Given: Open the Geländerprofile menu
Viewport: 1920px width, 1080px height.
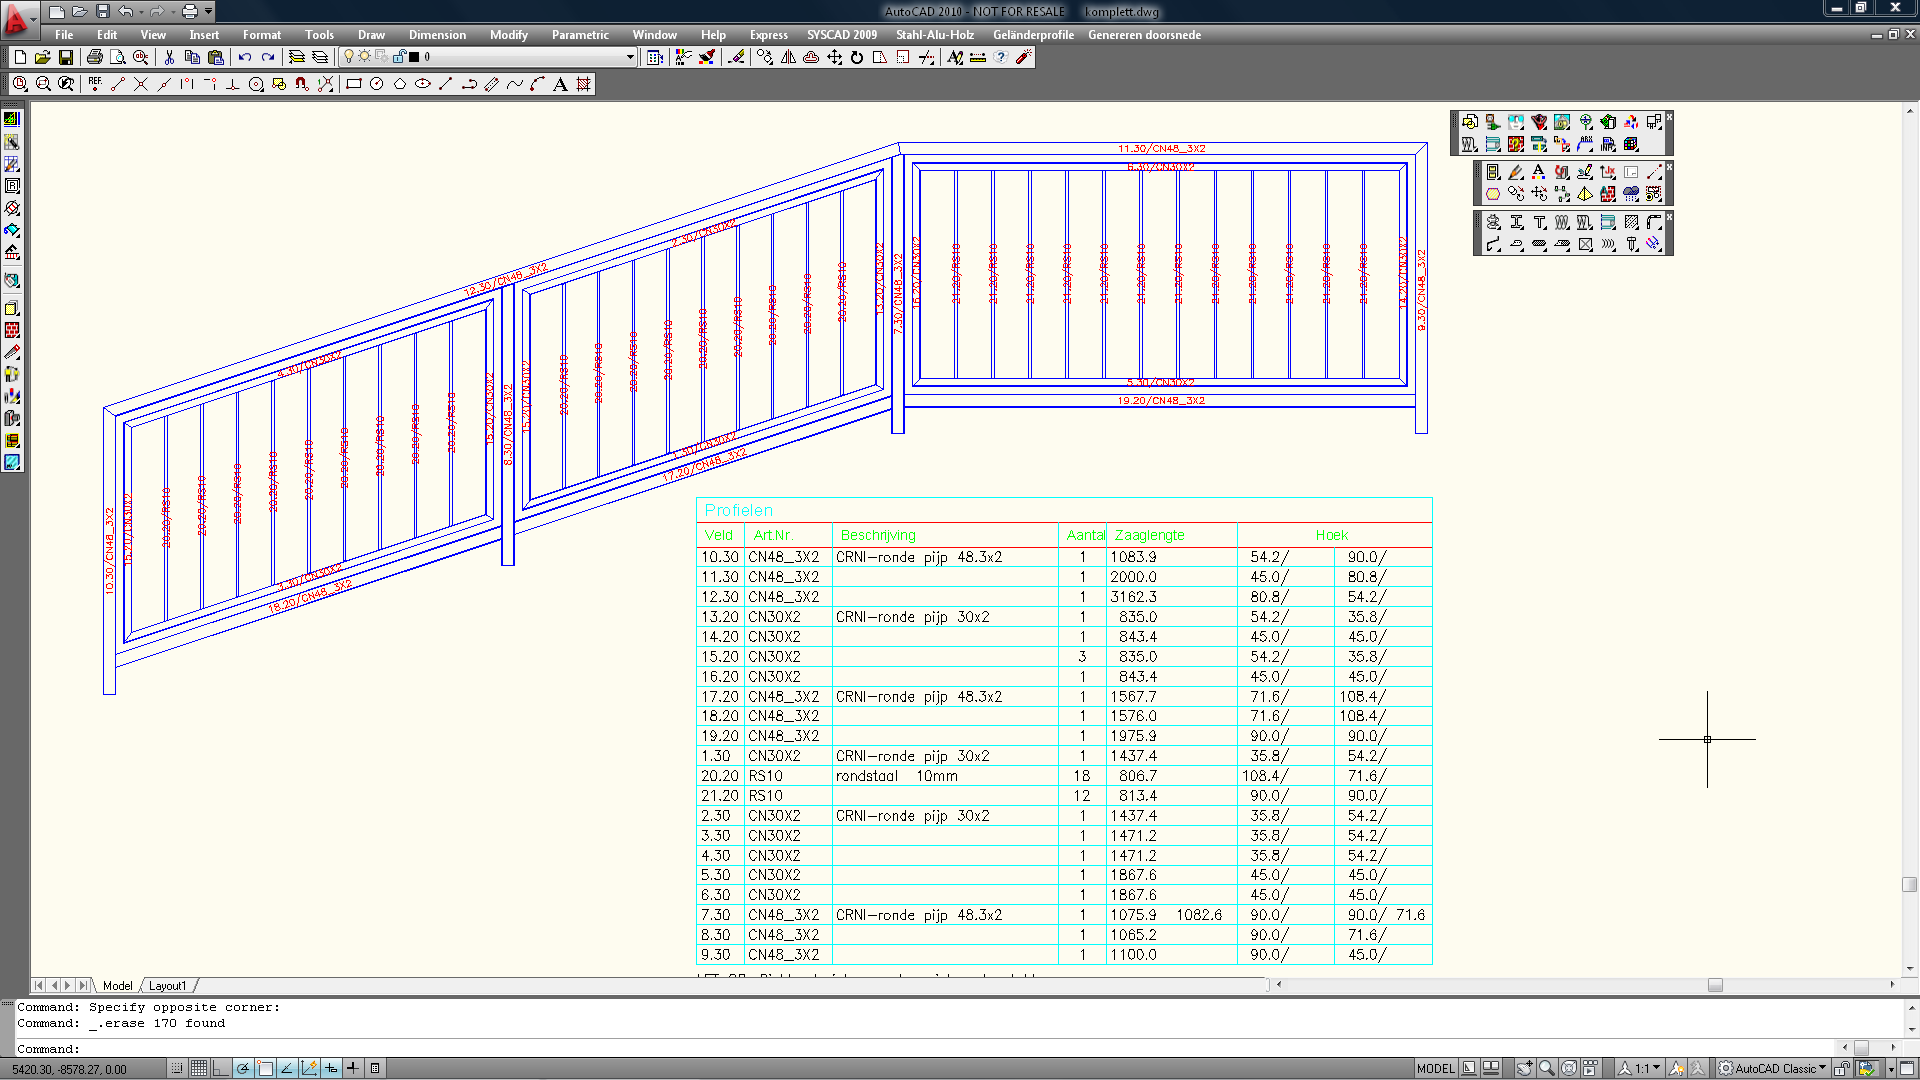Looking at the screenshot, I should click(1033, 35).
